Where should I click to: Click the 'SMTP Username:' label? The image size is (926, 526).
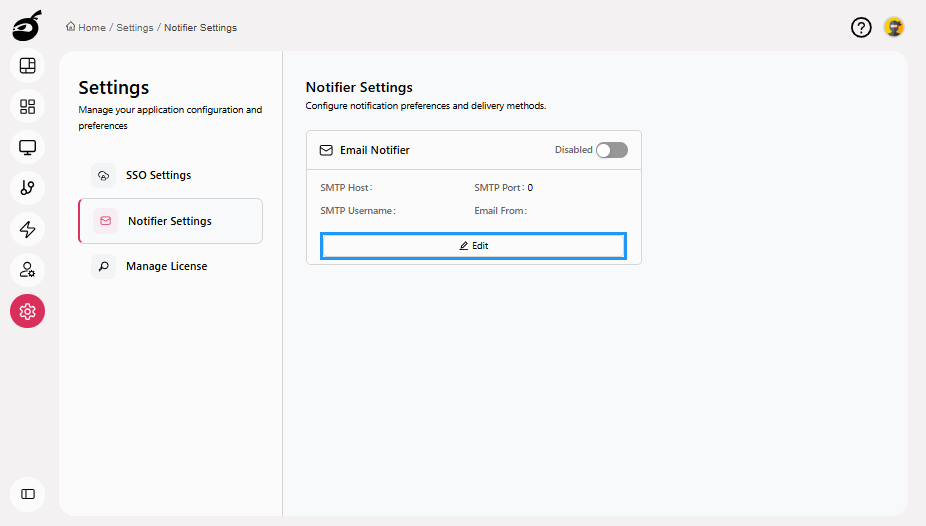[x=358, y=211]
